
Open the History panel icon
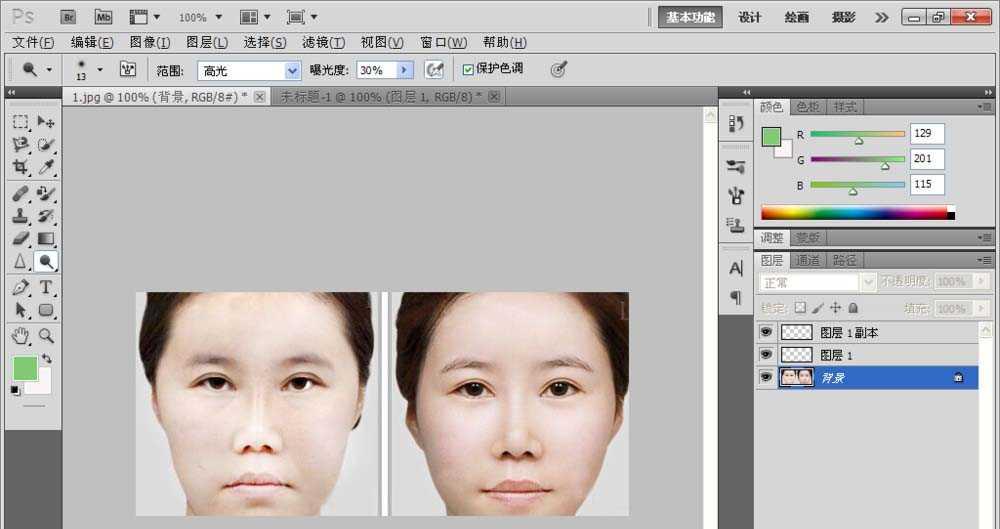point(736,123)
